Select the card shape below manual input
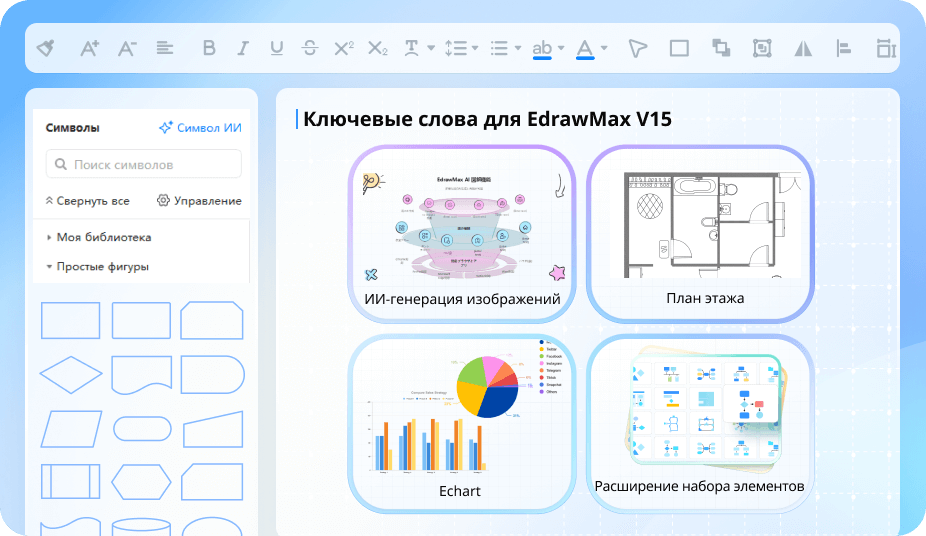 [212, 482]
